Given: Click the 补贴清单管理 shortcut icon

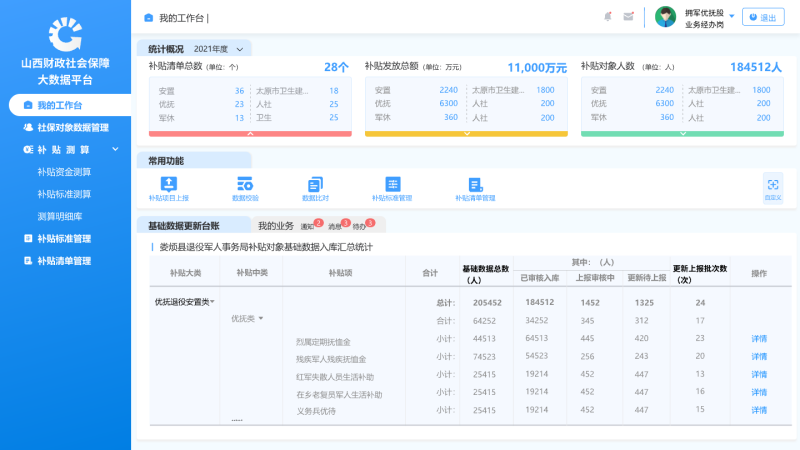Looking at the screenshot, I should coord(475,183).
